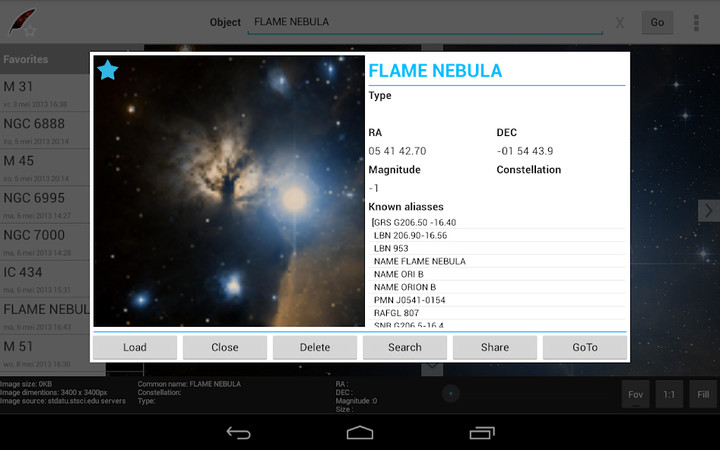Image resolution: width=720 pixels, height=450 pixels.
Task: Tap the Flame Nebula preview image
Action: pos(229,190)
